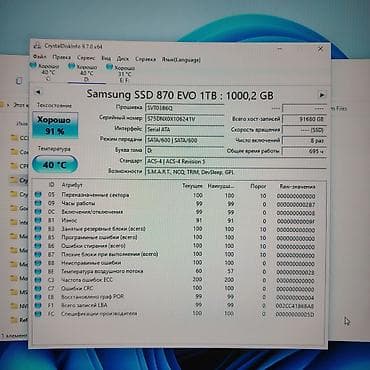Click status icon for attribute B7
Viewport: 370px width, 370px height.
pos(38,254)
